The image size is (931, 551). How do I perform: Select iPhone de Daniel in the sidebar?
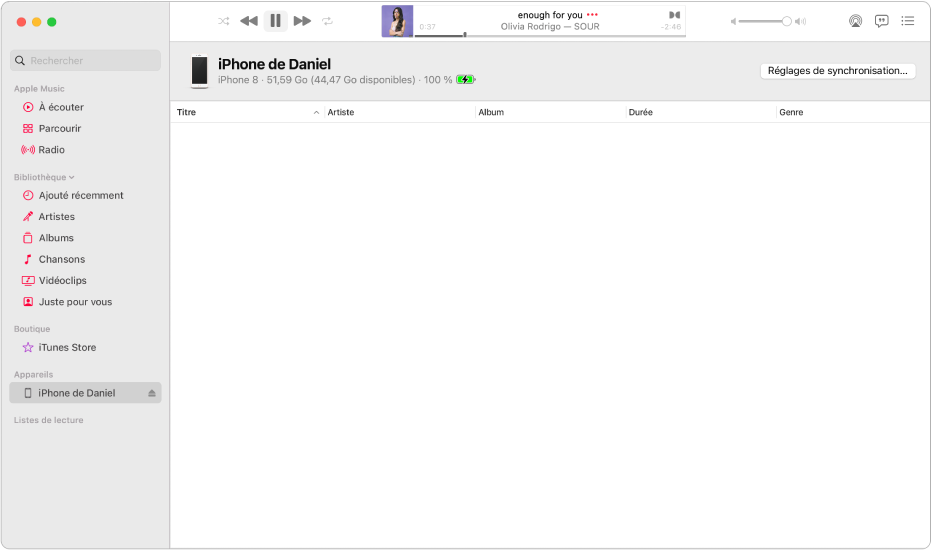[86, 393]
